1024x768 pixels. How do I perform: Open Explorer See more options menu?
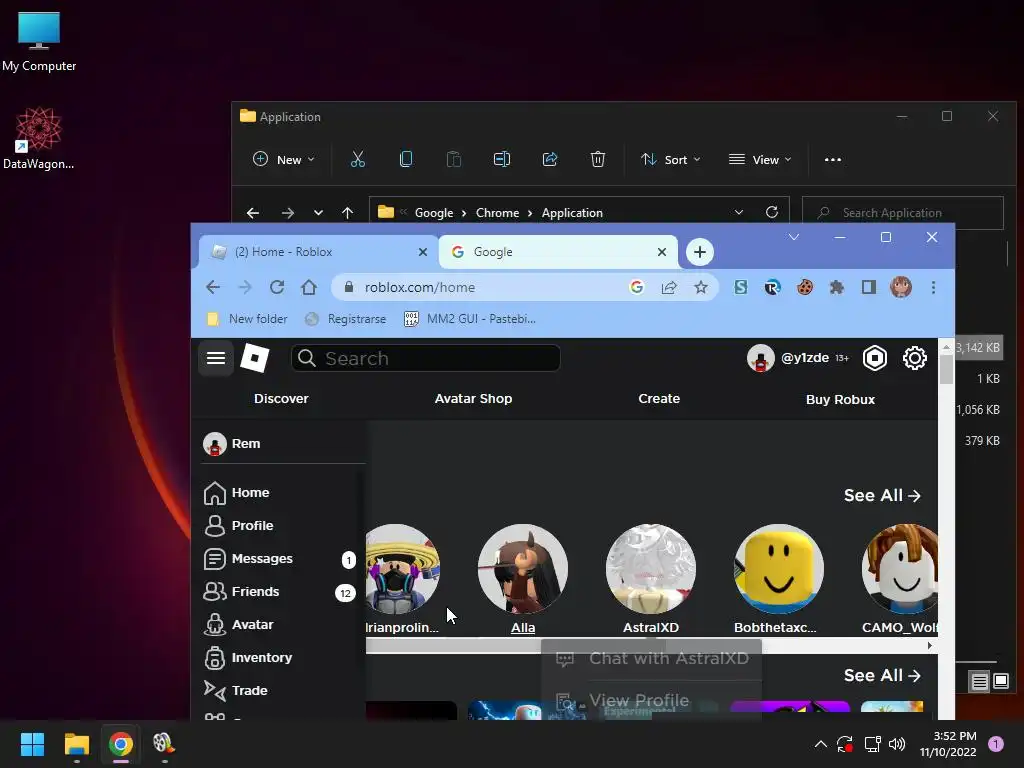pos(833,159)
